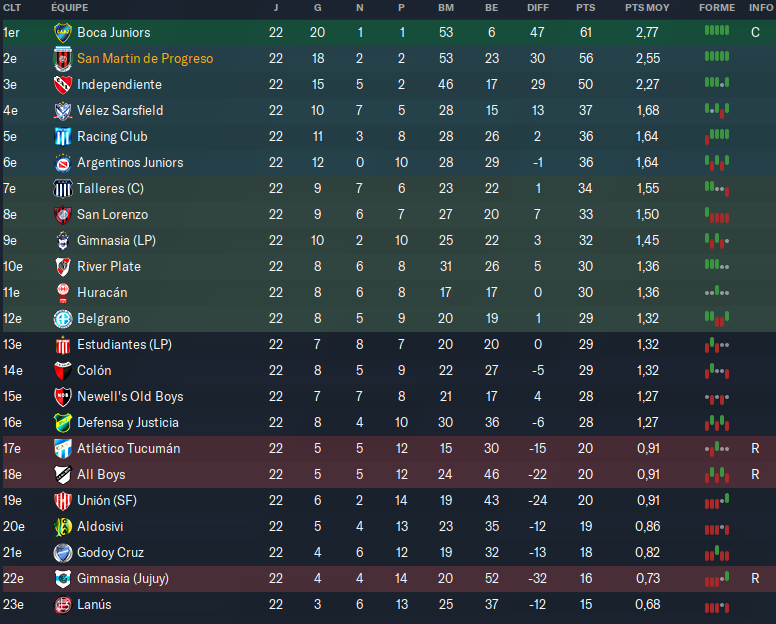The width and height of the screenshot is (776, 624).
Task: Click the Racing Club crest icon
Action: [62, 137]
